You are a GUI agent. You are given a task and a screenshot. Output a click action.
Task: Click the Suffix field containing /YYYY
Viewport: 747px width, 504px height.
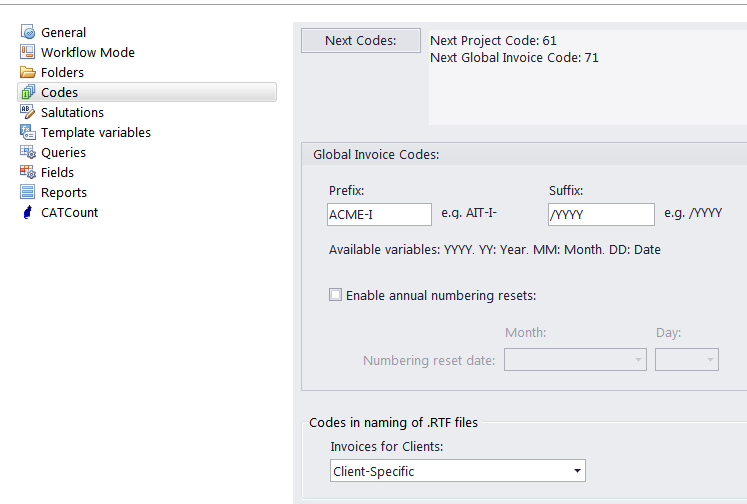tap(601, 214)
